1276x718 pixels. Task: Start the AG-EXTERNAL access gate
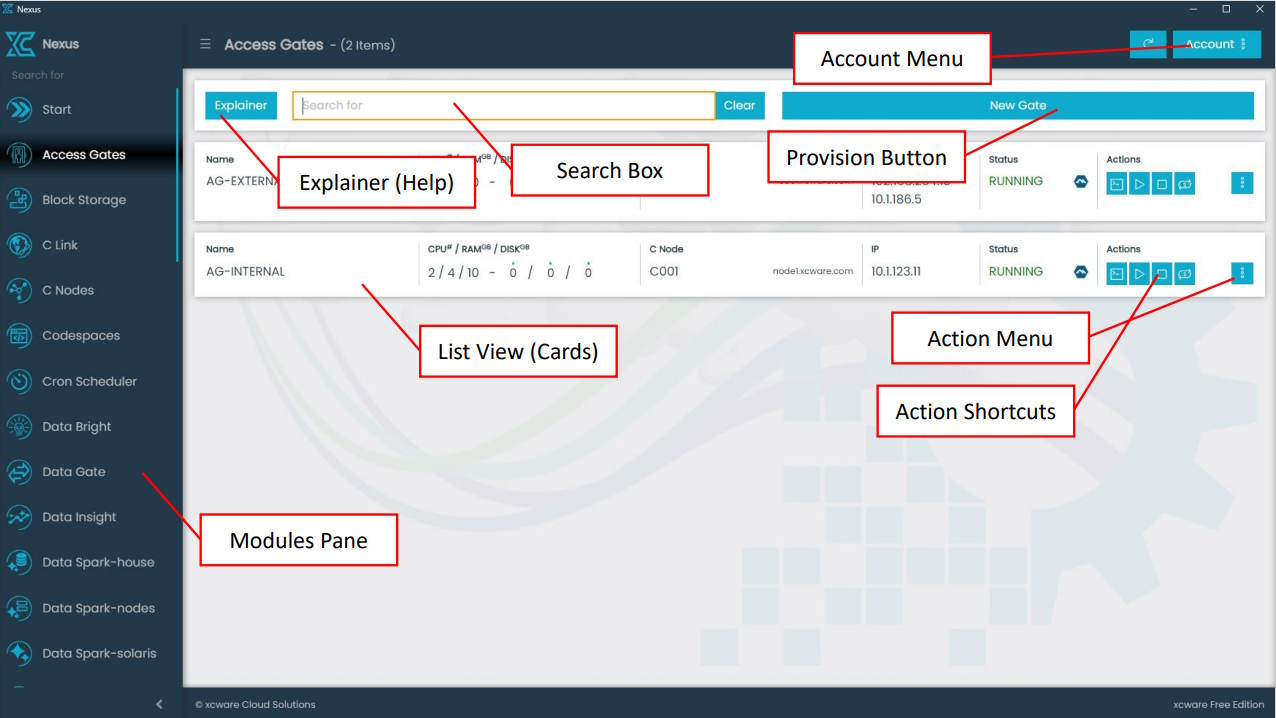(x=1139, y=183)
